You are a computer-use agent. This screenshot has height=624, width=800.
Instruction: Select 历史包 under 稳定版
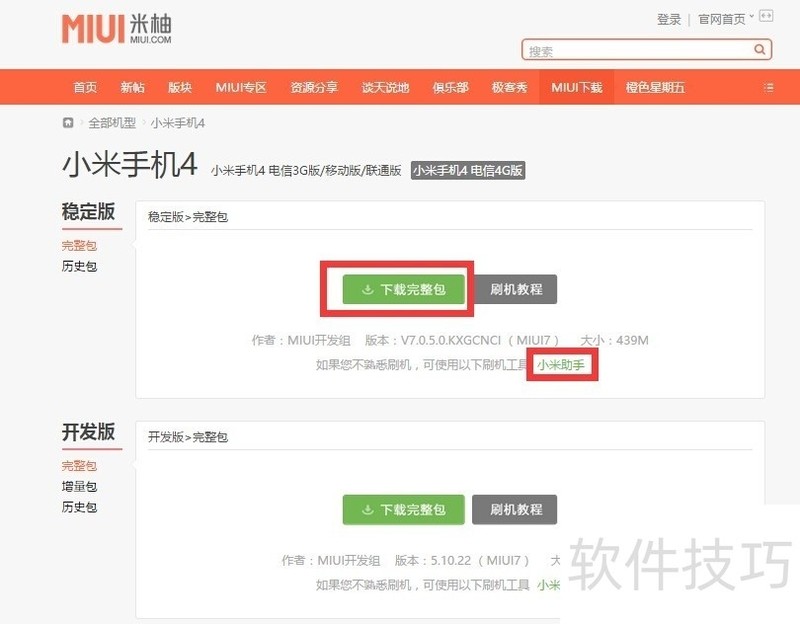(79, 266)
